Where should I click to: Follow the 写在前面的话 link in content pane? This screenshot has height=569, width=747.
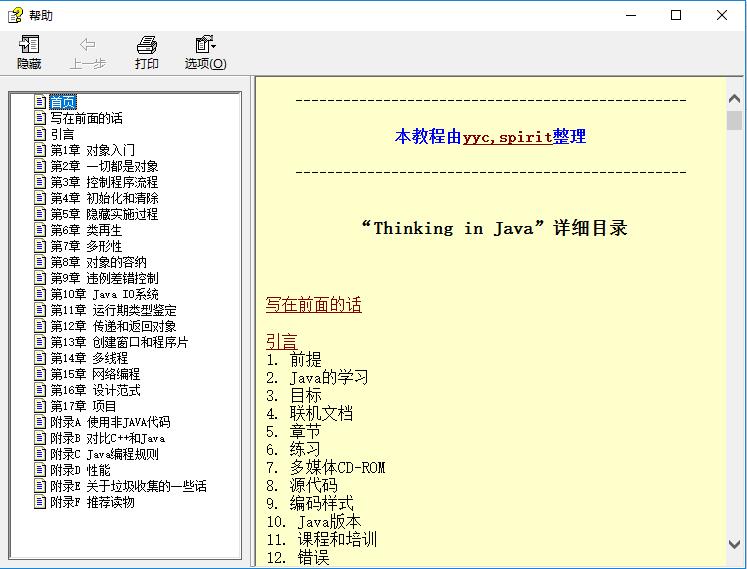coord(313,305)
